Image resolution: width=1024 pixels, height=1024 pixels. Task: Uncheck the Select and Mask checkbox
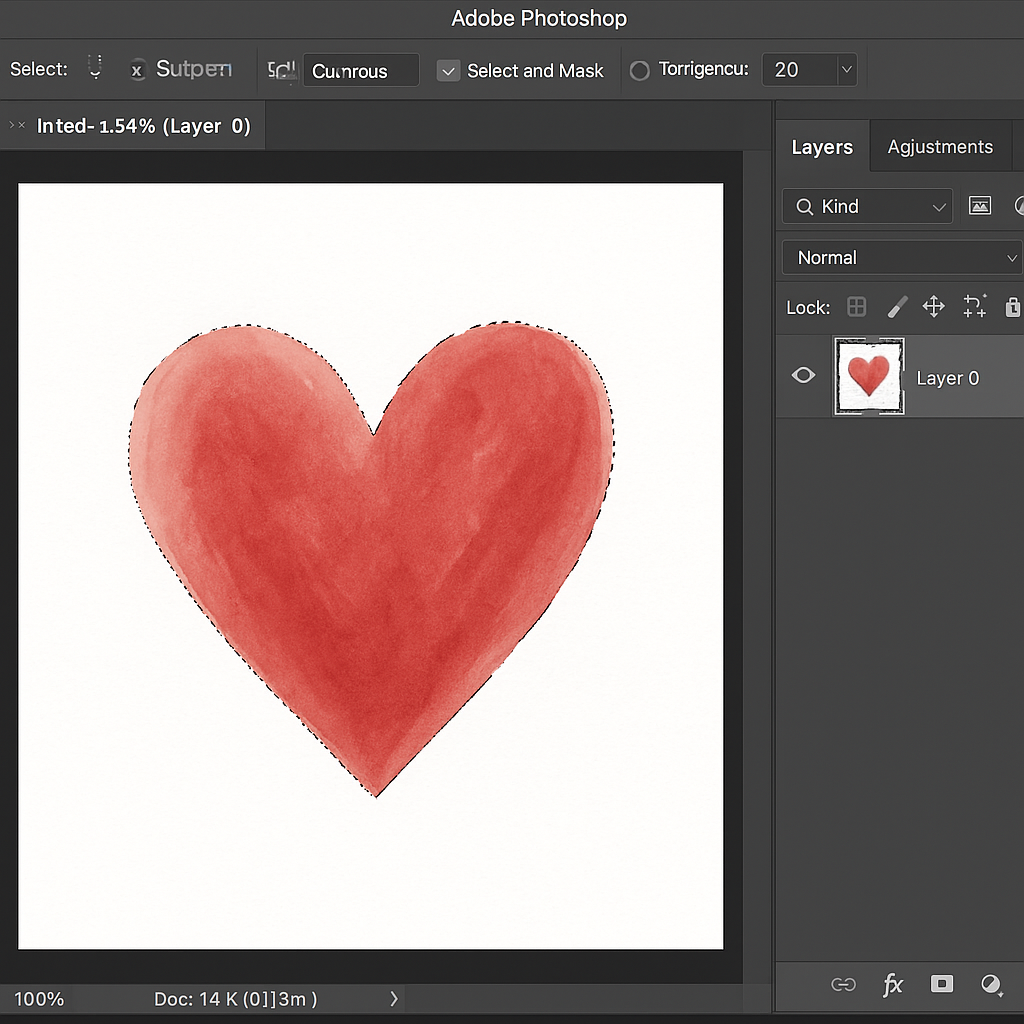coord(449,71)
